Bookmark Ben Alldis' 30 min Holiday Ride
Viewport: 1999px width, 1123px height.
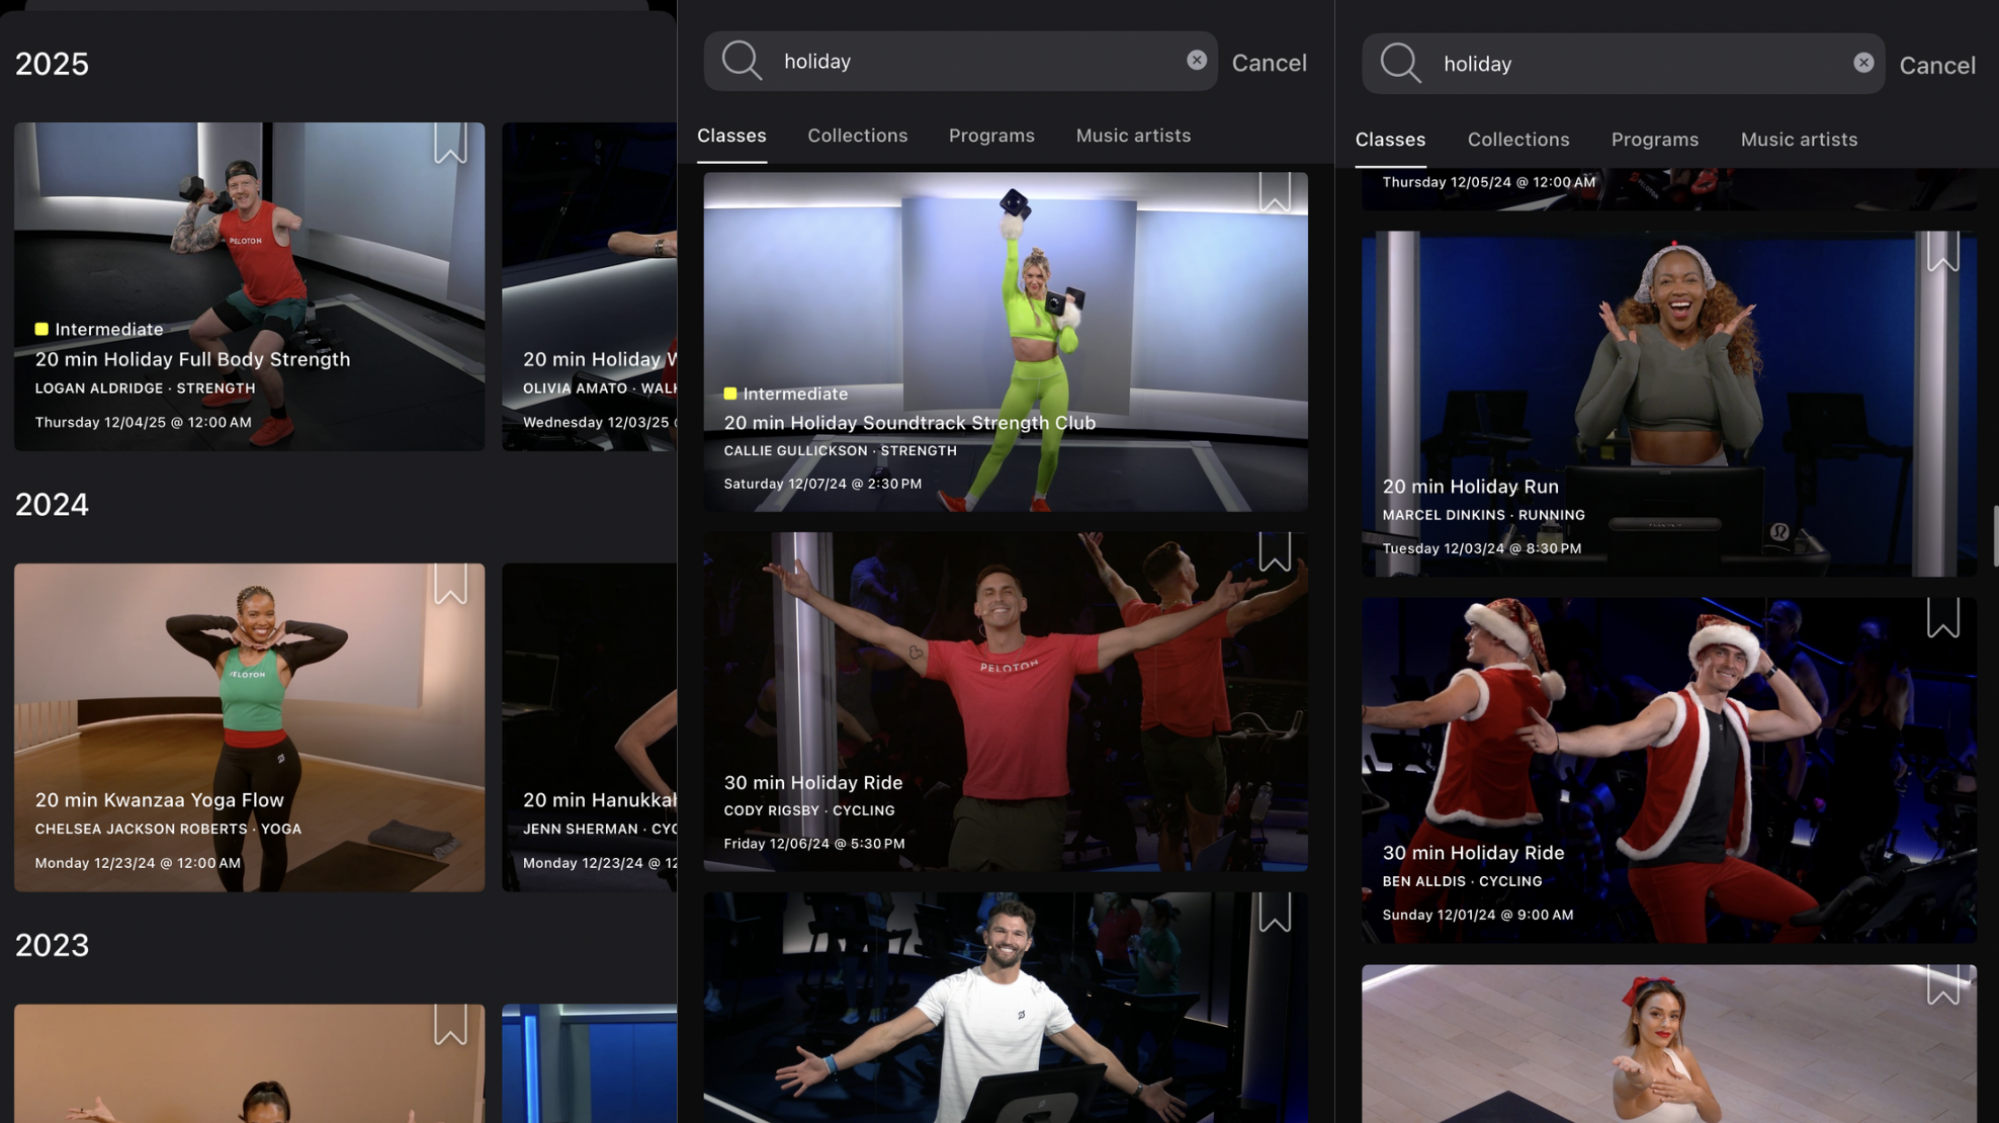click(x=1942, y=618)
